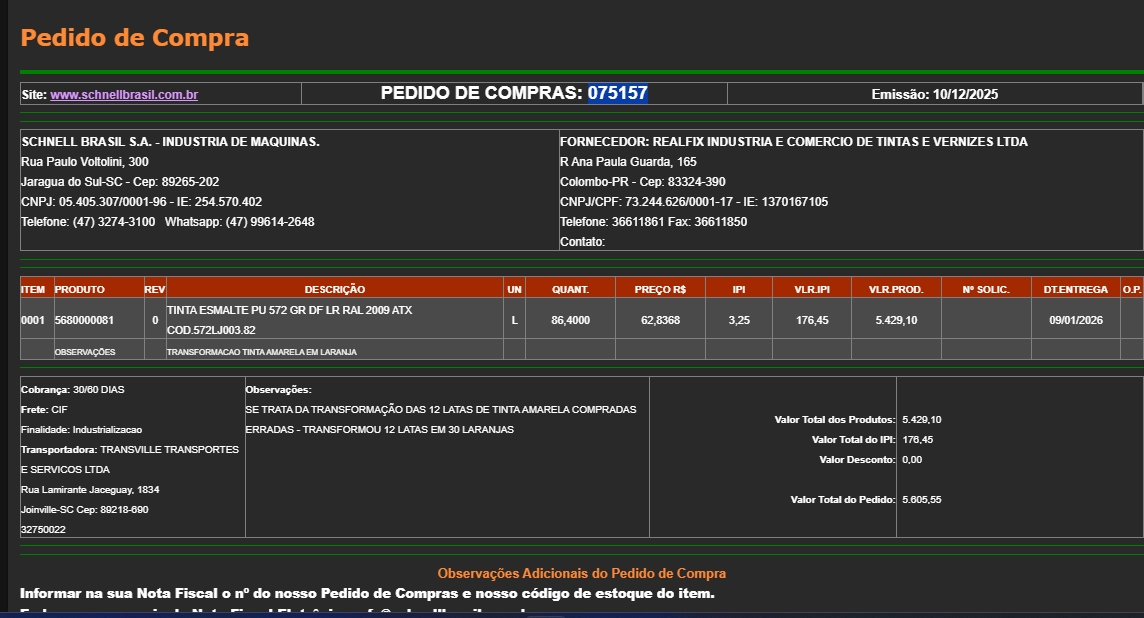The height and width of the screenshot is (618, 1144).
Task: Click the FORNECEDOR Realfix name line
Action: point(793,142)
